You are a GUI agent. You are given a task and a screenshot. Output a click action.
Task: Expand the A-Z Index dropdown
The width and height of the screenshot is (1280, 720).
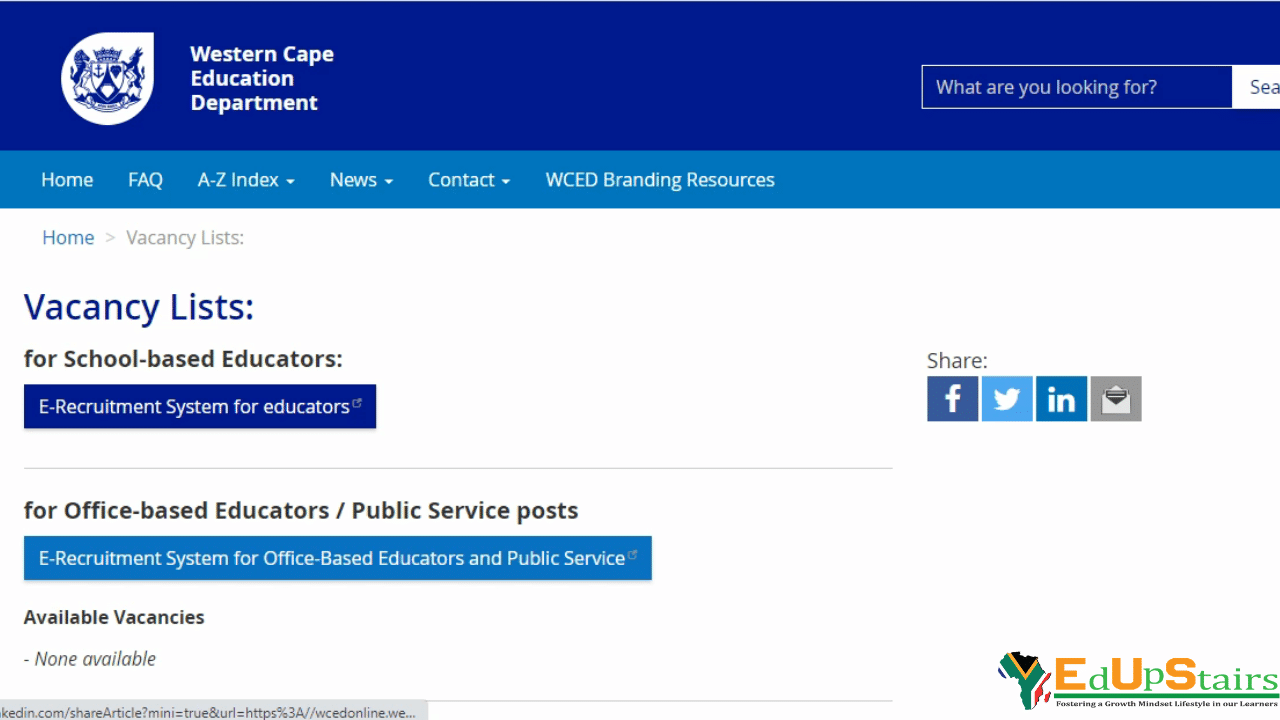[246, 179]
